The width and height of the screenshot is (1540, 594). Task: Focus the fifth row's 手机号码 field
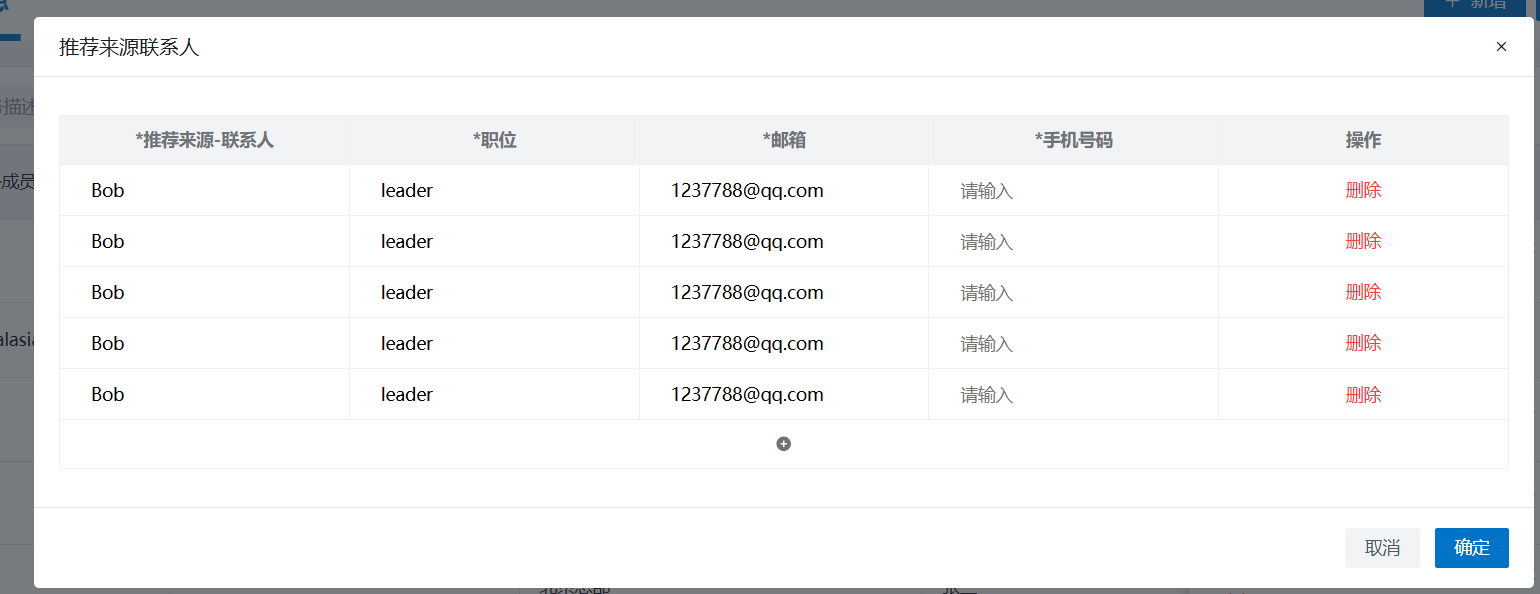coord(1073,395)
